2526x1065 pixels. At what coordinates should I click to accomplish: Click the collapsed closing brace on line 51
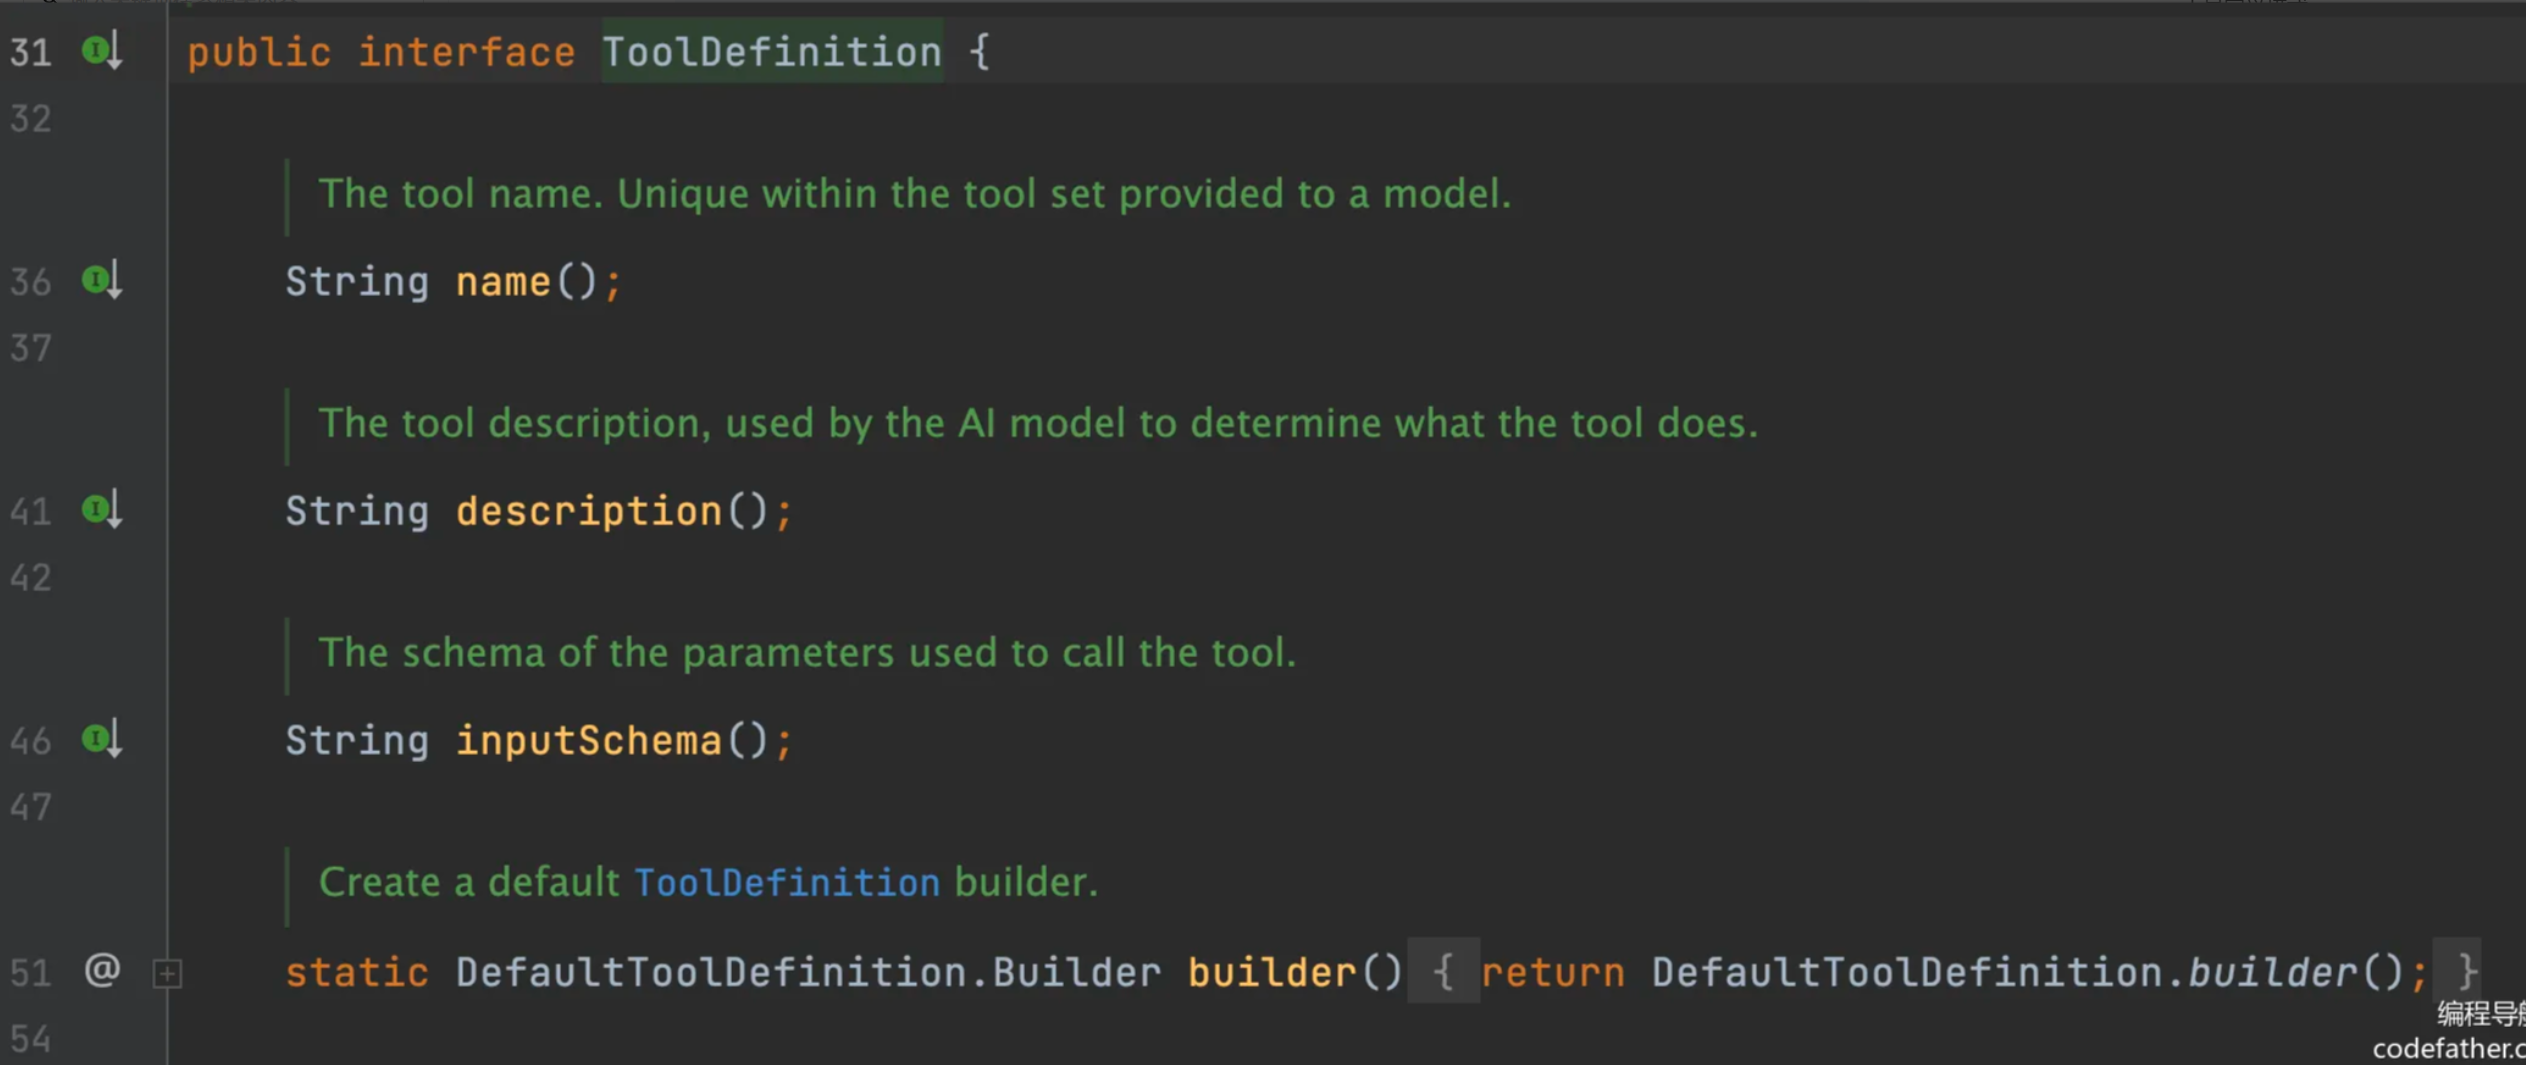pos(2466,972)
